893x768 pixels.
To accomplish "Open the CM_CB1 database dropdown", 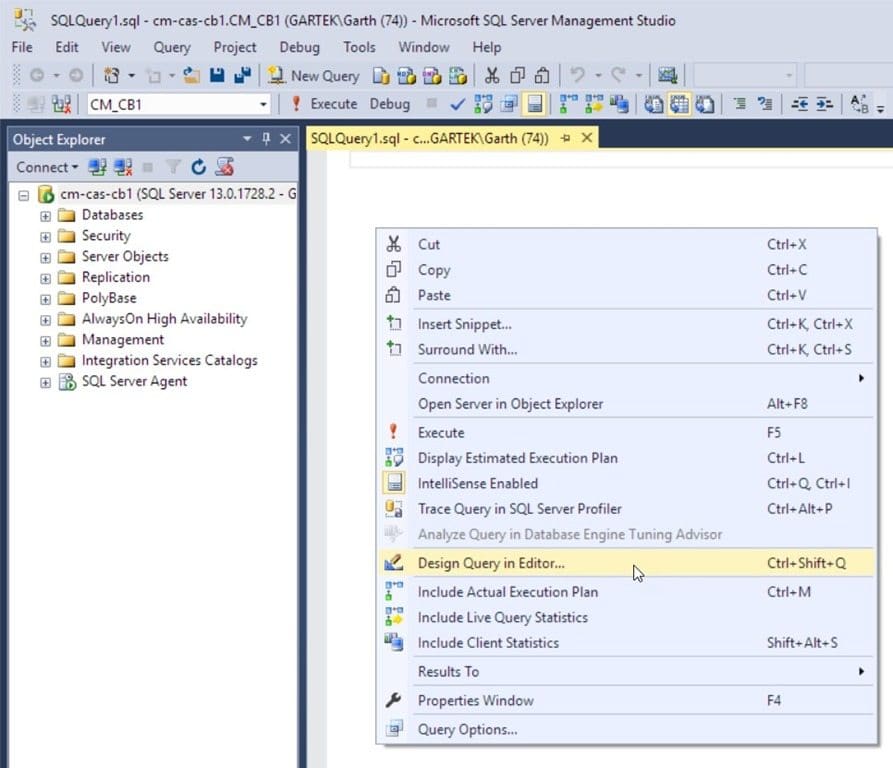I will 263,105.
